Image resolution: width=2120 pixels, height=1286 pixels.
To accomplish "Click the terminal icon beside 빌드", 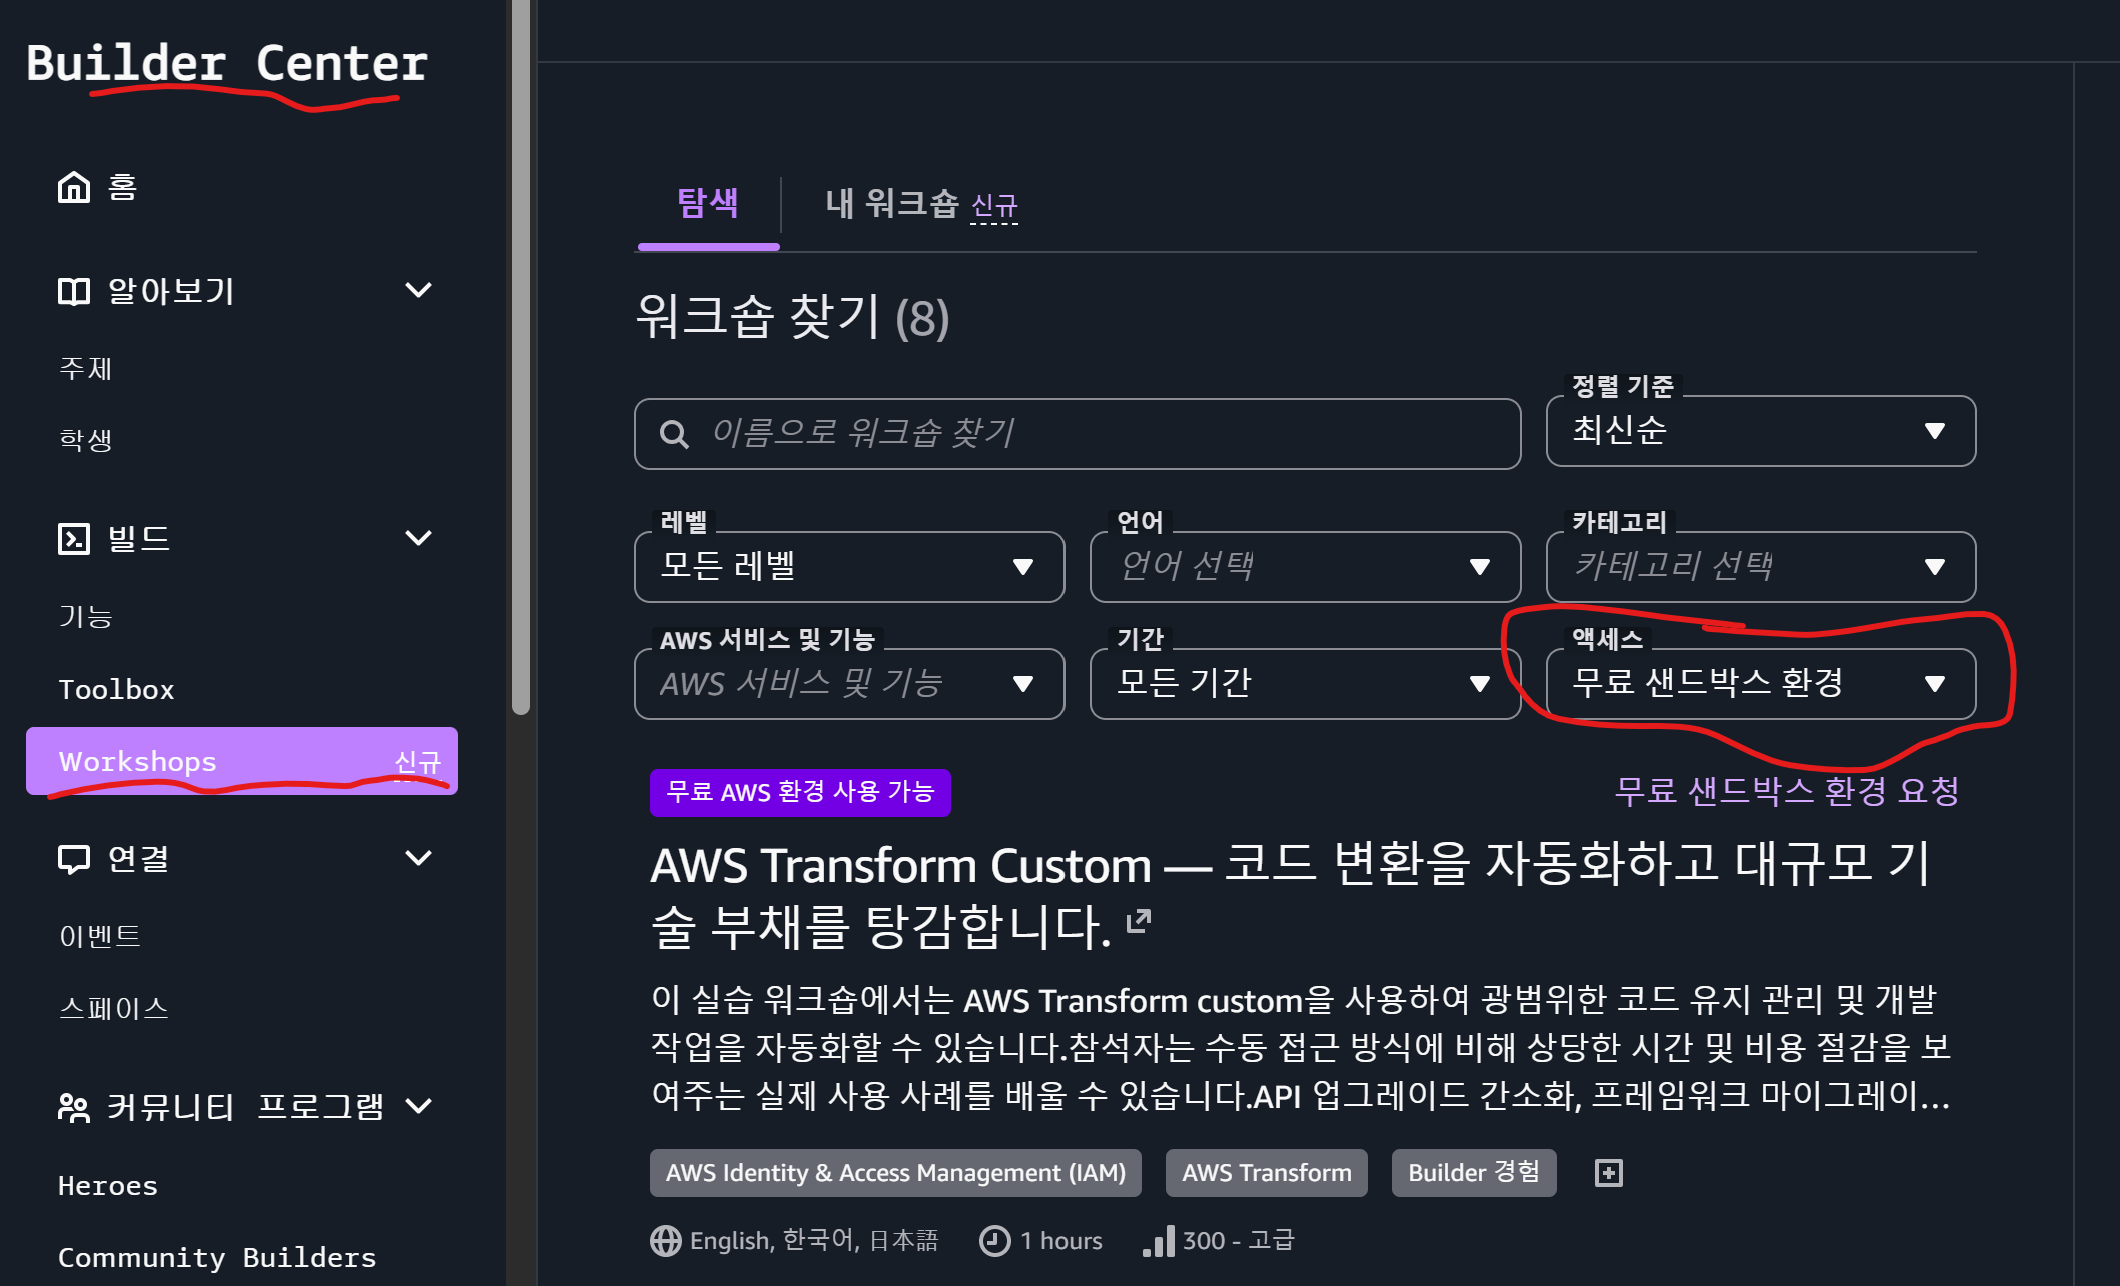I will coord(74,539).
